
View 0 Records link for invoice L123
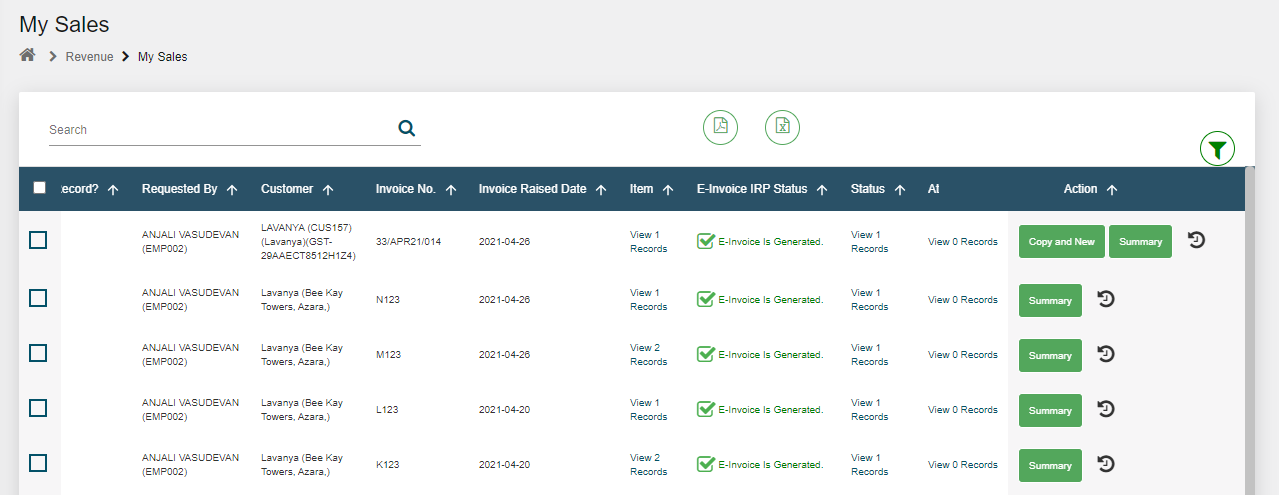tap(963, 410)
